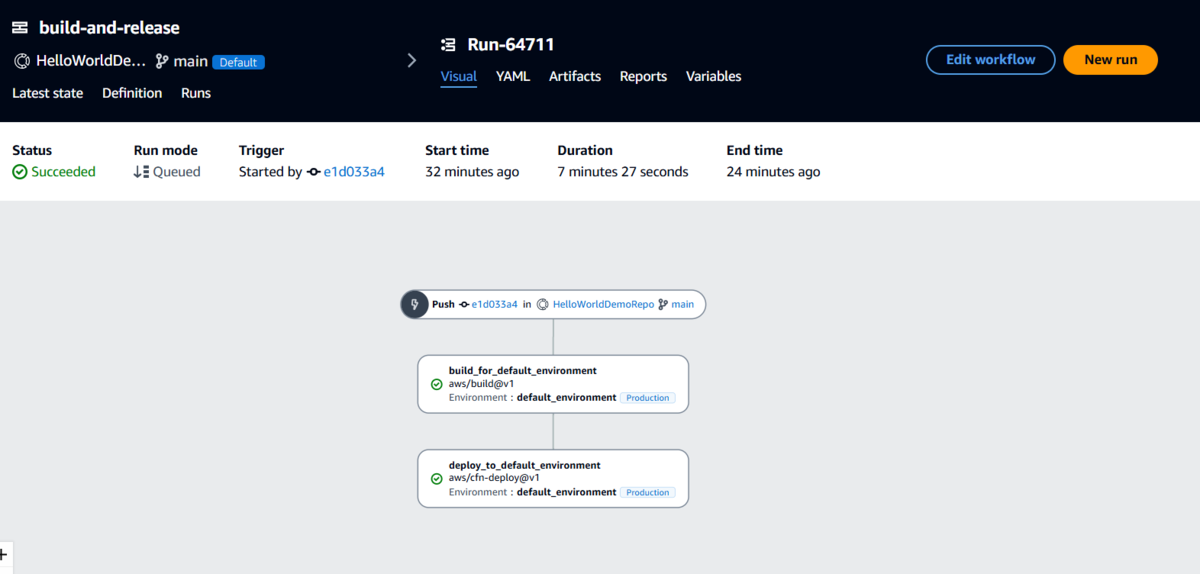Click the branch icon in the Push node
The width and height of the screenshot is (1200, 574).
(663, 304)
